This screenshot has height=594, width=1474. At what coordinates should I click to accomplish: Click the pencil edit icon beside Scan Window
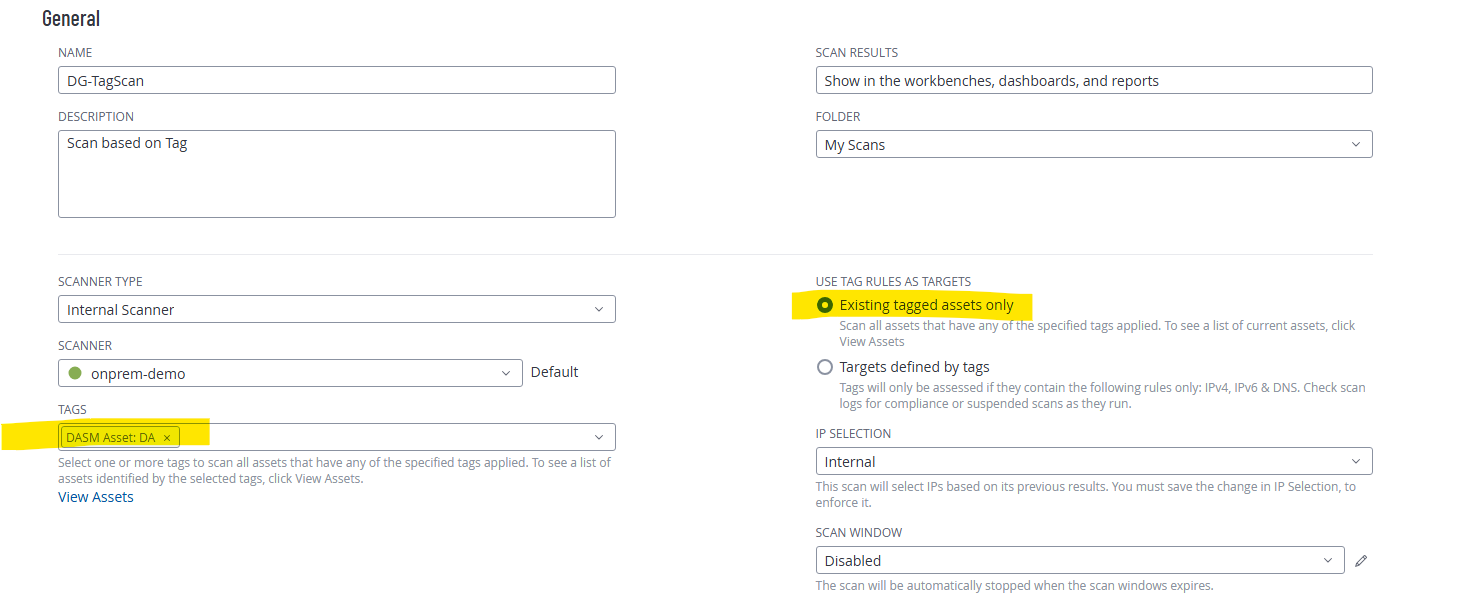[x=1361, y=561]
